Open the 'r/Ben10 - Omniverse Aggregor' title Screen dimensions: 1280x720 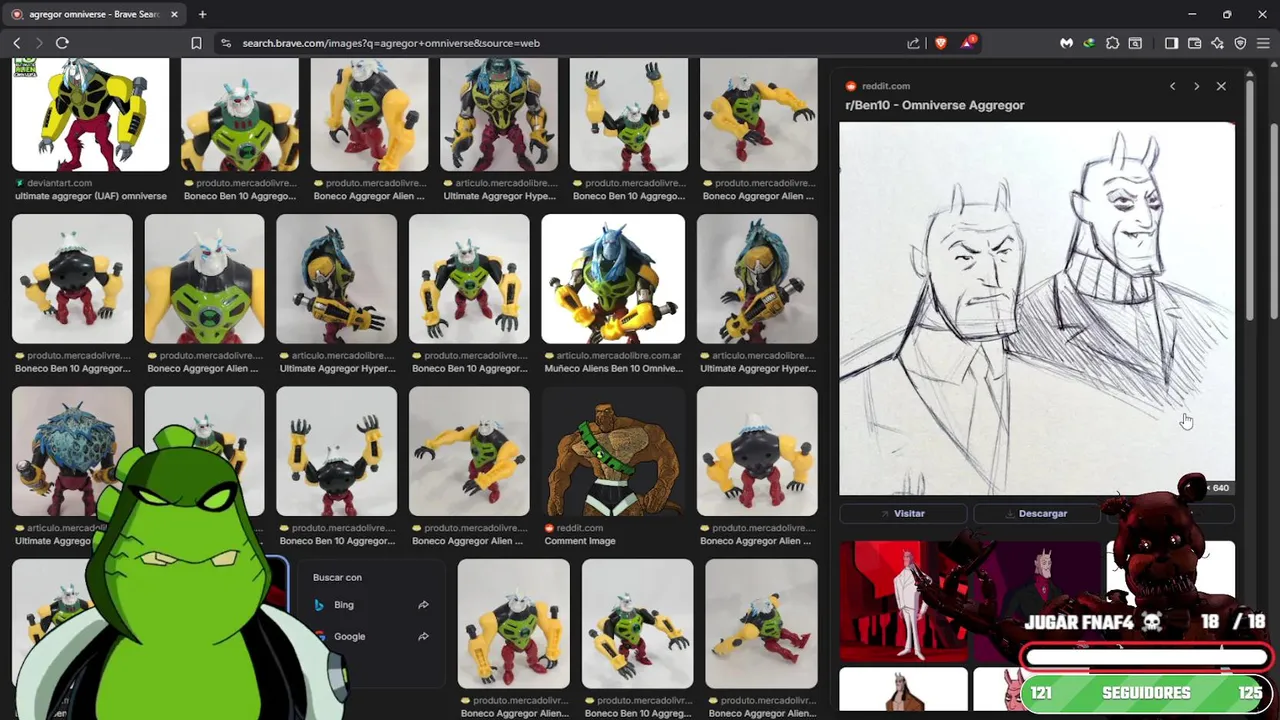click(x=935, y=105)
